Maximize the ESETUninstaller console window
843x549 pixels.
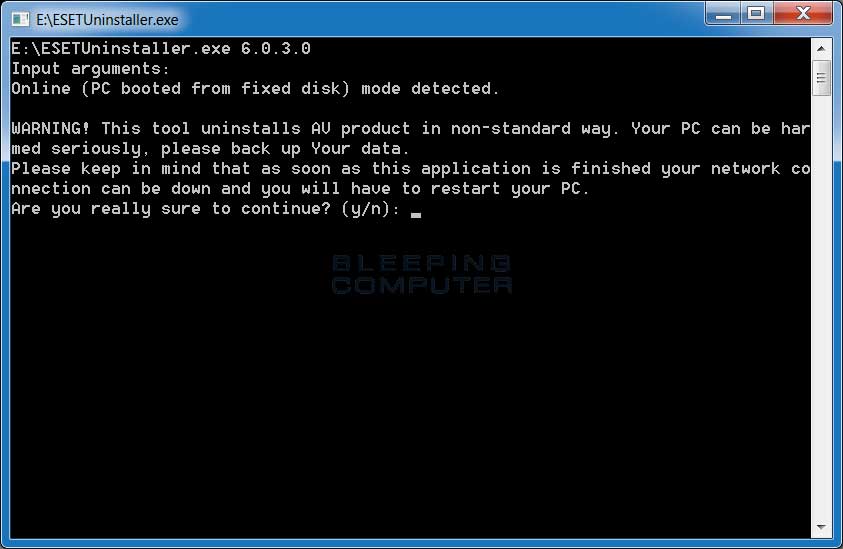pos(756,13)
